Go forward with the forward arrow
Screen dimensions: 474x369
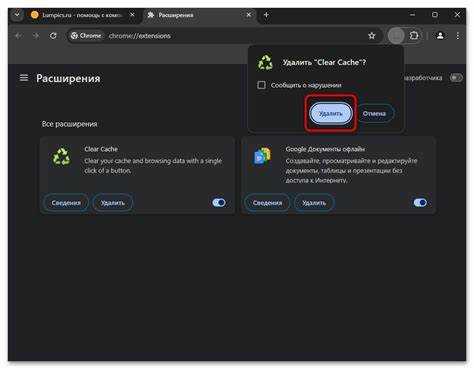coord(36,36)
